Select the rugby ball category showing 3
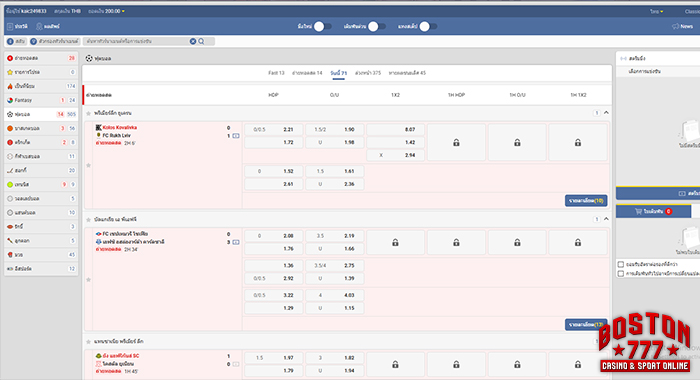This screenshot has height=380, width=700. tap(41, 226)
